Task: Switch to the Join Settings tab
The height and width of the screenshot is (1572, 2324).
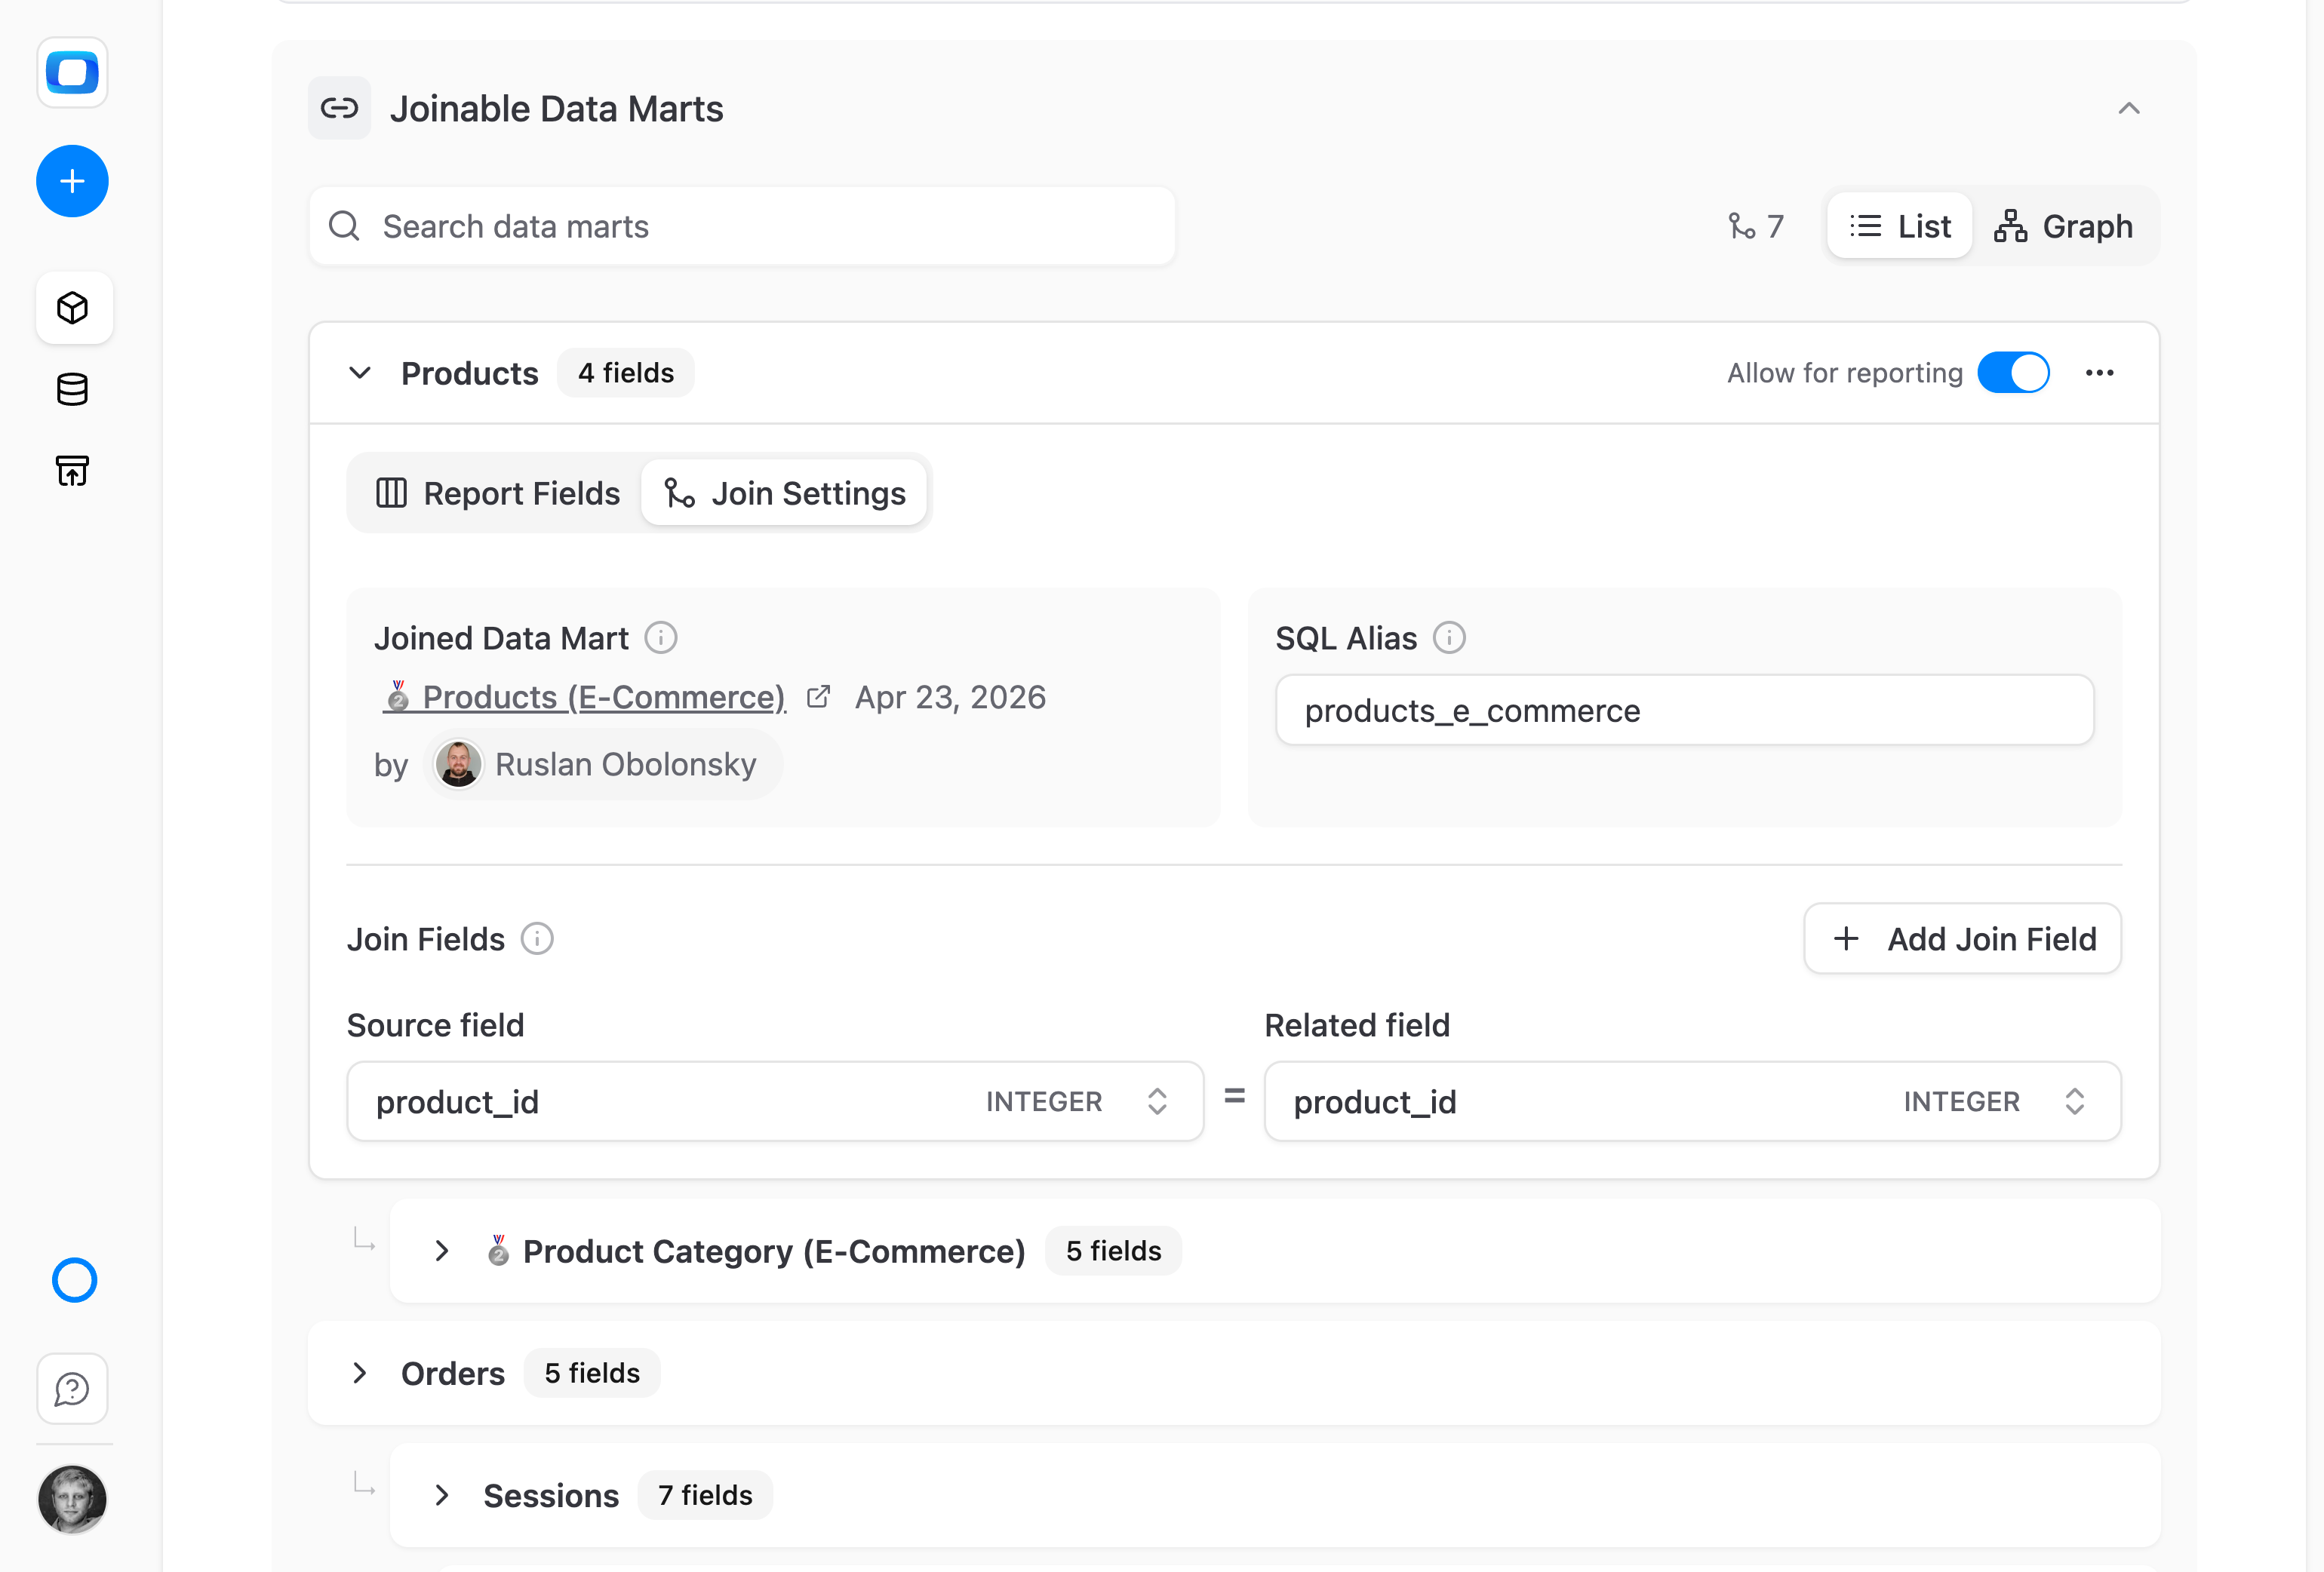Action: pyautogui.click(x=784, y=493)
